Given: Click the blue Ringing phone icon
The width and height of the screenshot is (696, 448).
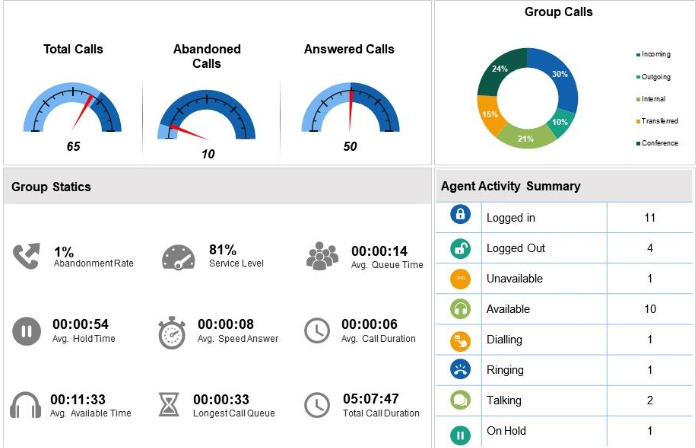Looking at the screenshot, I should pos(460,370).
